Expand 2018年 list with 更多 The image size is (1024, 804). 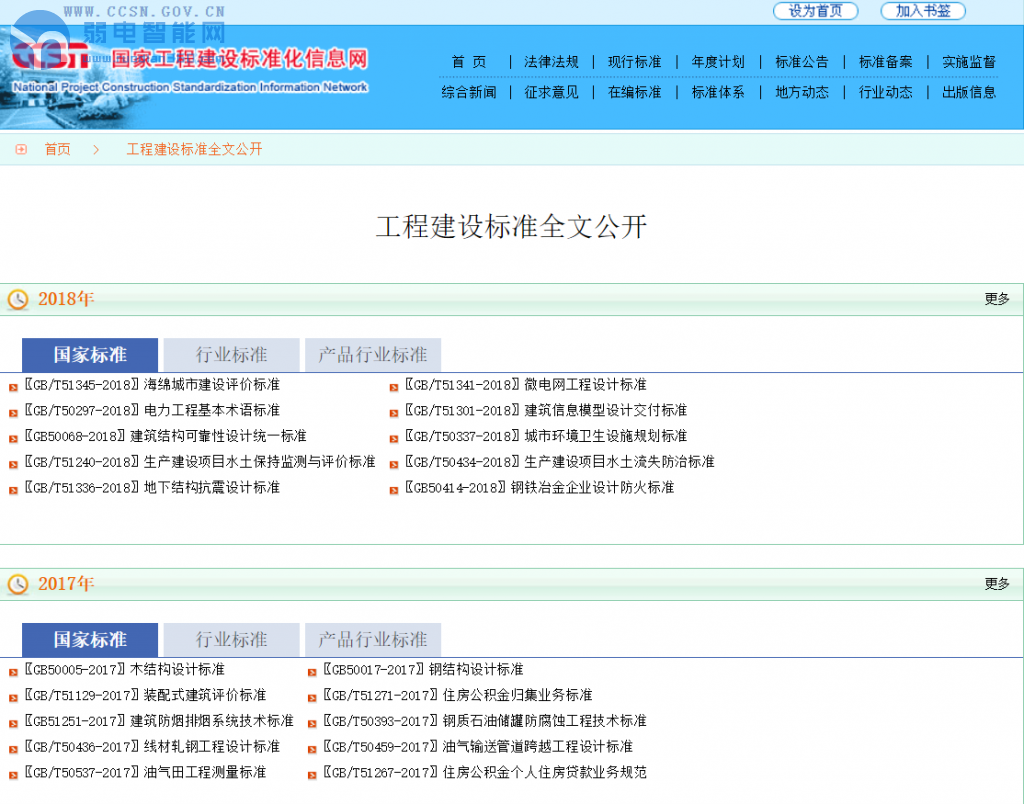(997, 299)
